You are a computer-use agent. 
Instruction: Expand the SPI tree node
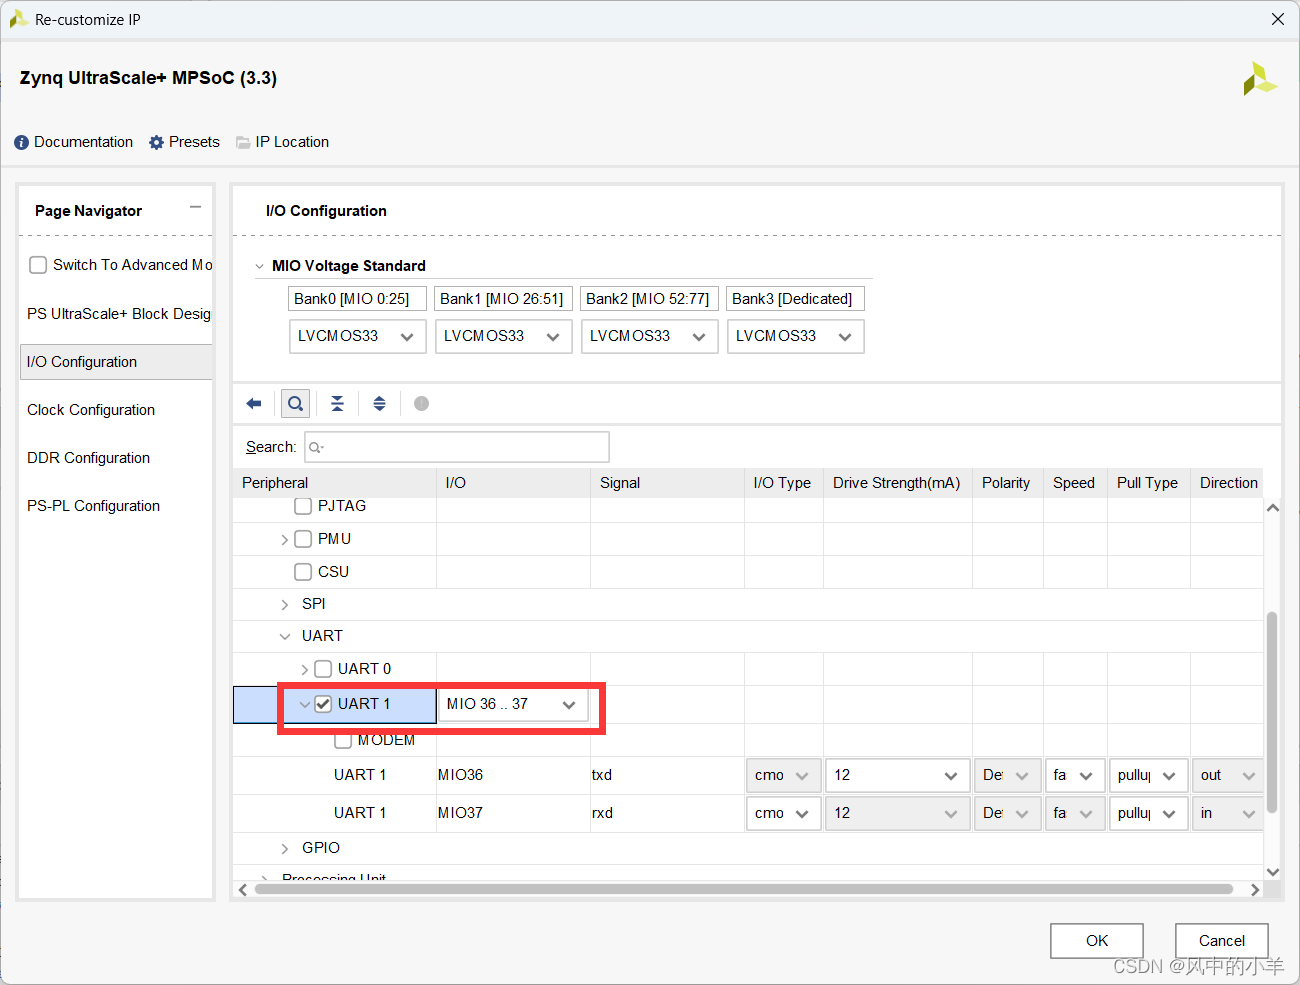coord(285,605)
